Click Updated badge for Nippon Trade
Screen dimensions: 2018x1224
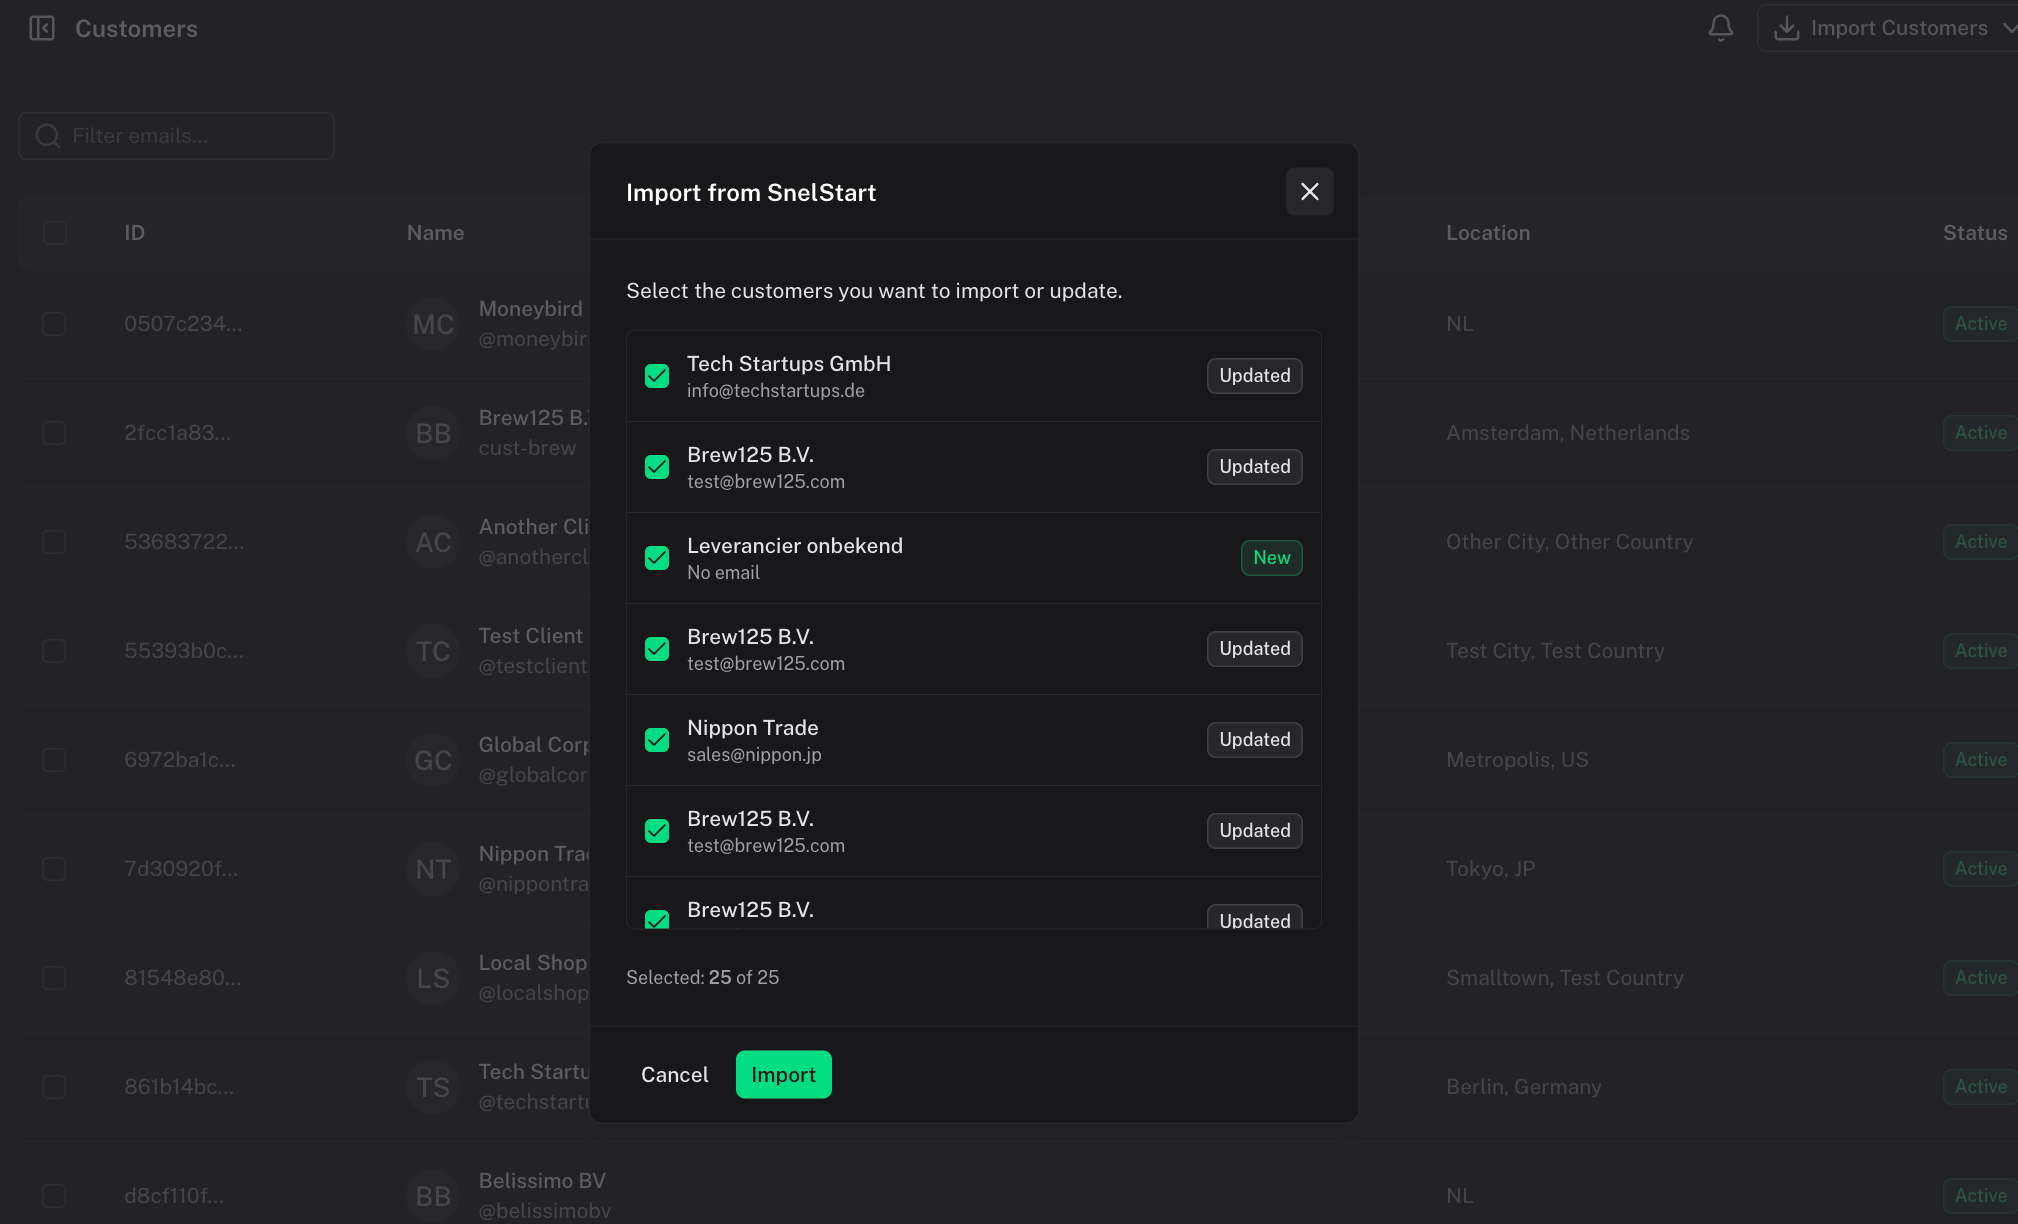point(1254,740)
